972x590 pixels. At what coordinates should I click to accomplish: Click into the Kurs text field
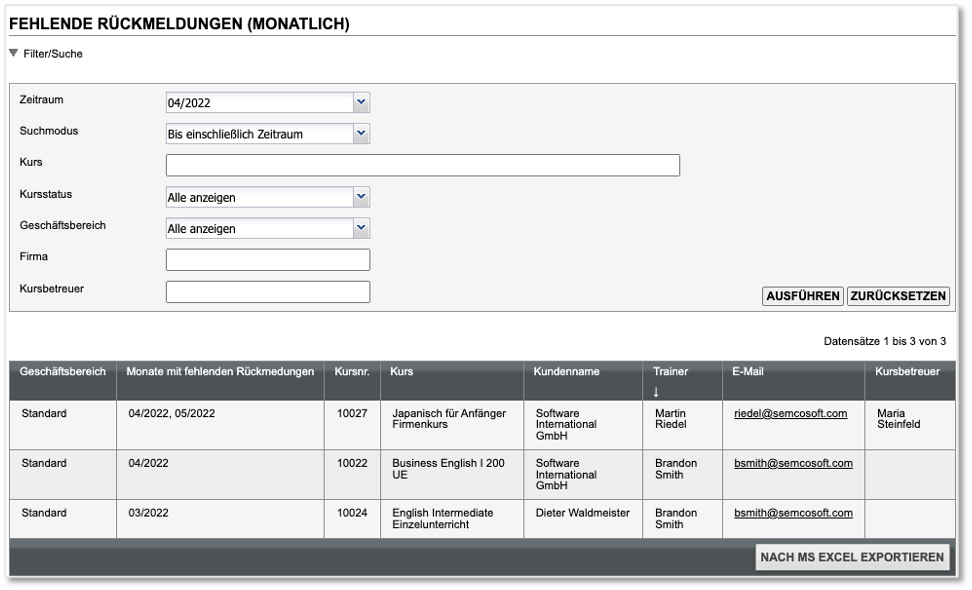click(x=422, y=165)
